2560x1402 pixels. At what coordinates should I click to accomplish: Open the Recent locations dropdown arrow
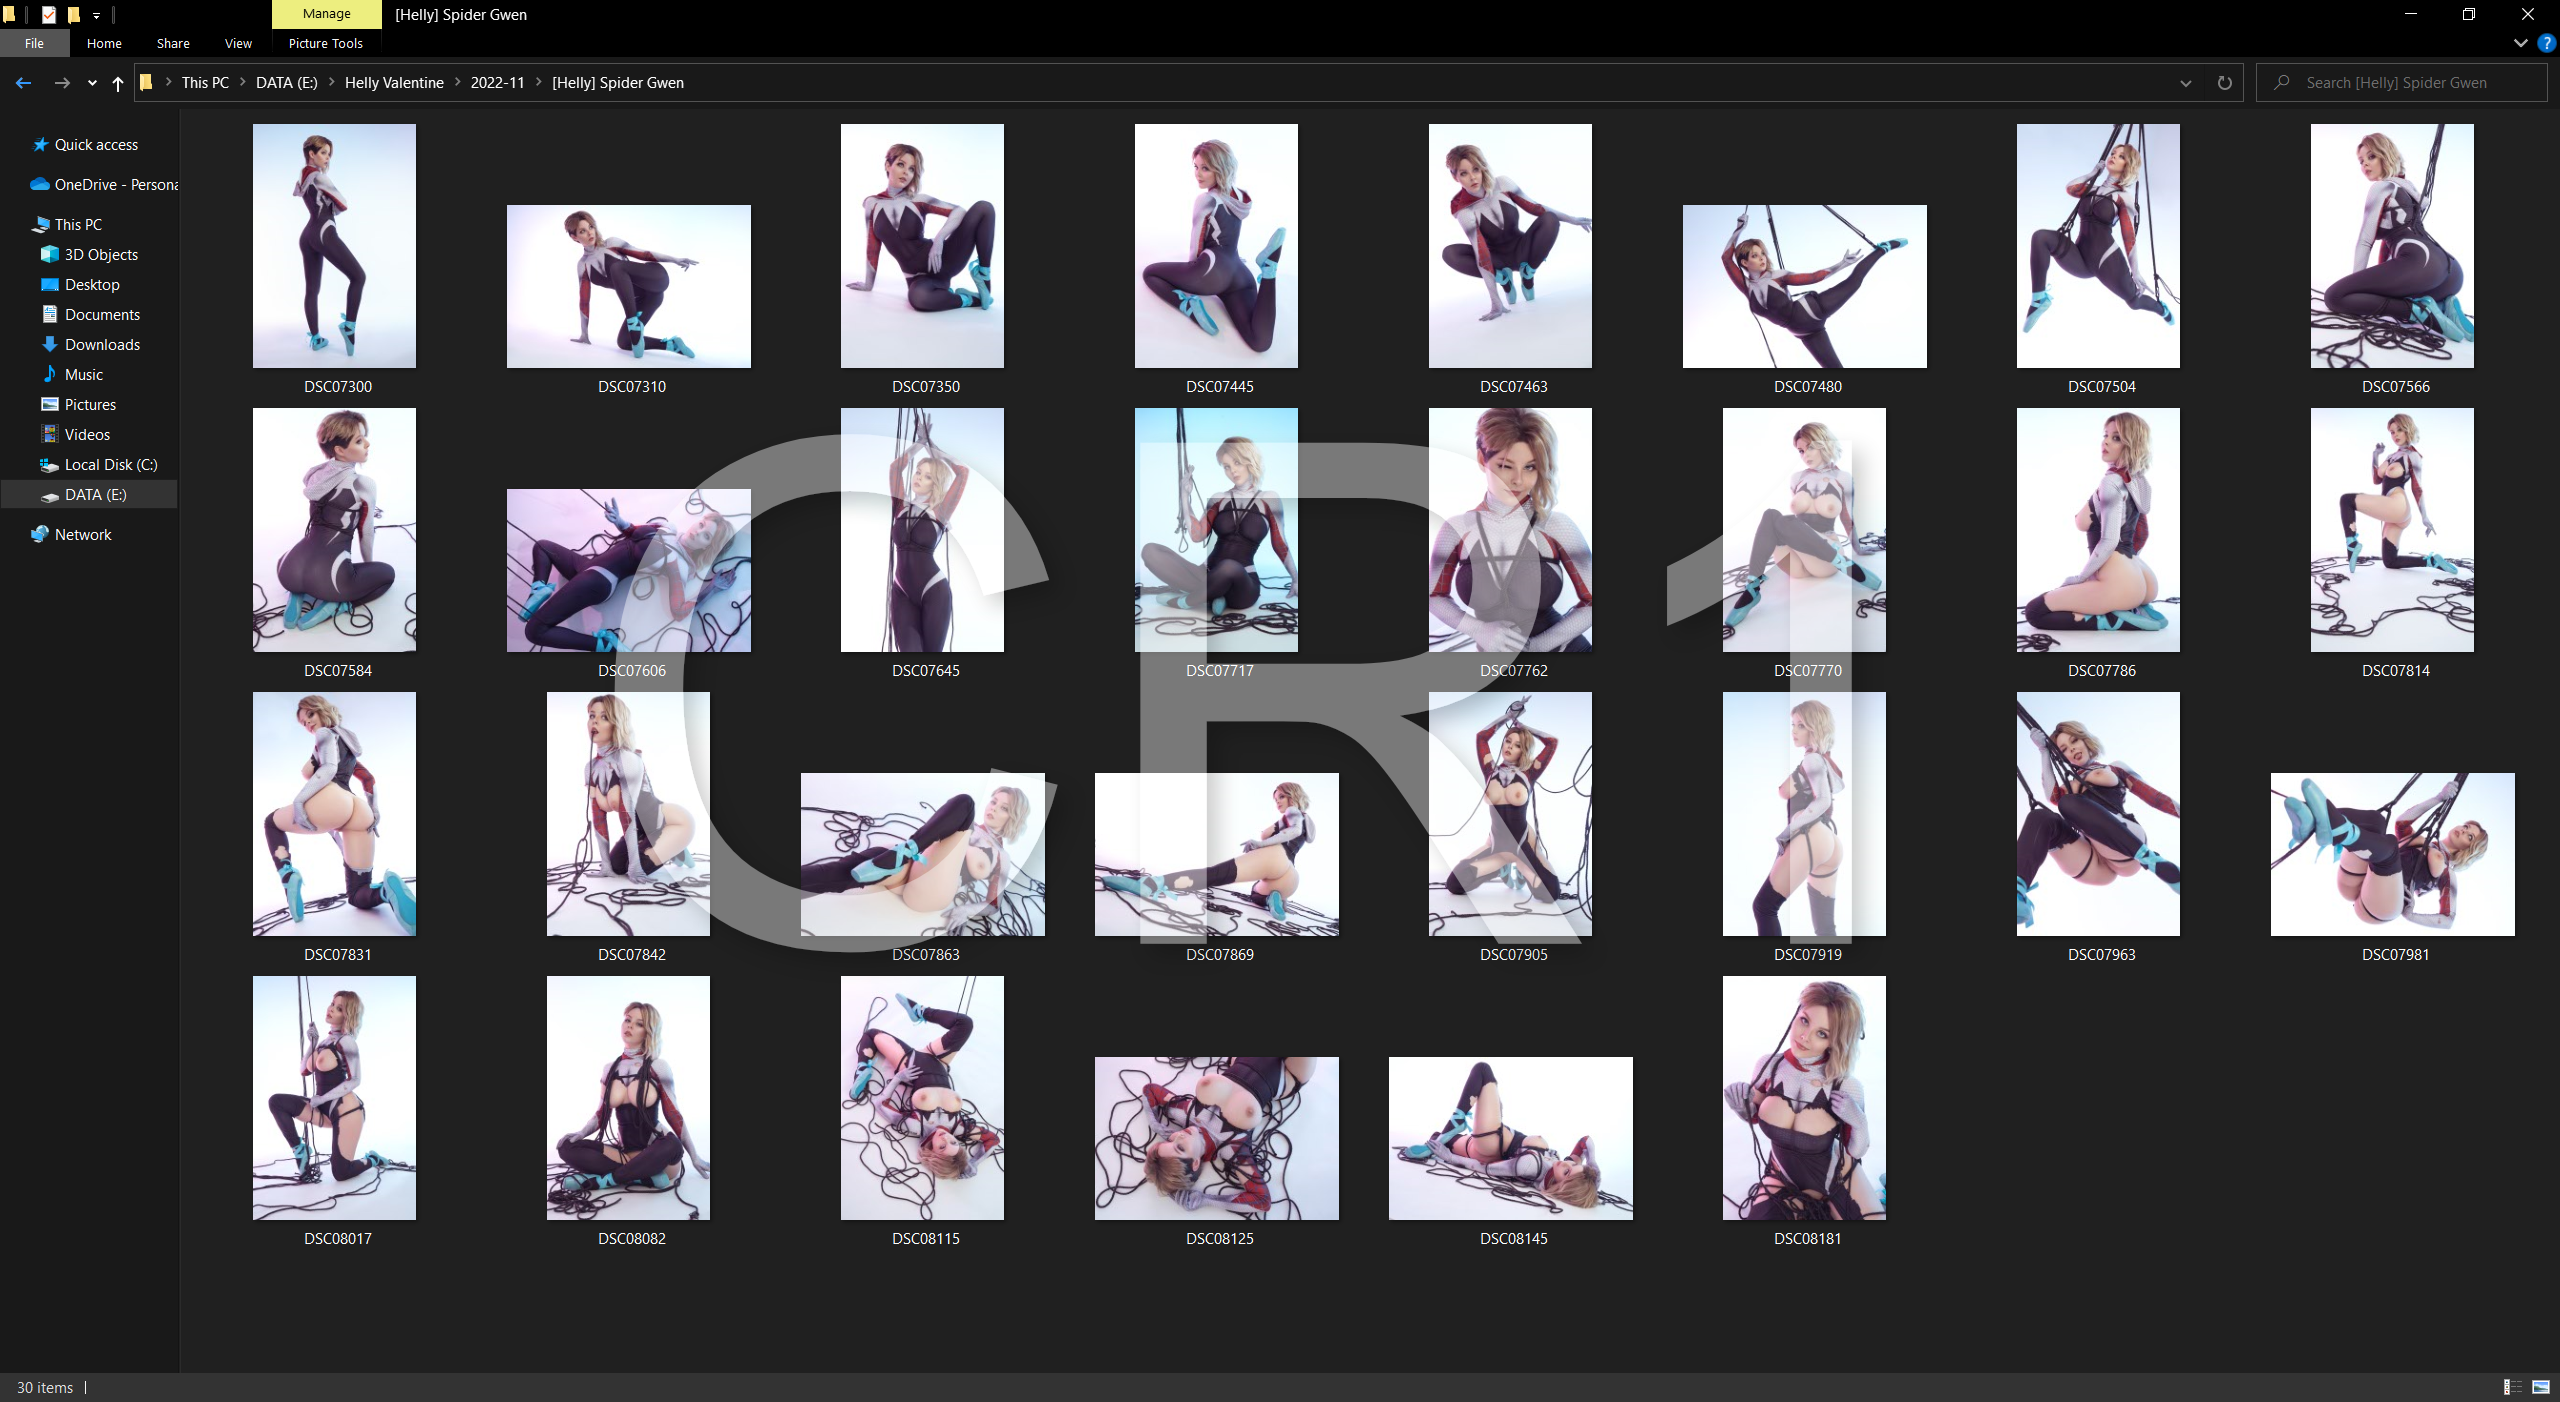92,83
